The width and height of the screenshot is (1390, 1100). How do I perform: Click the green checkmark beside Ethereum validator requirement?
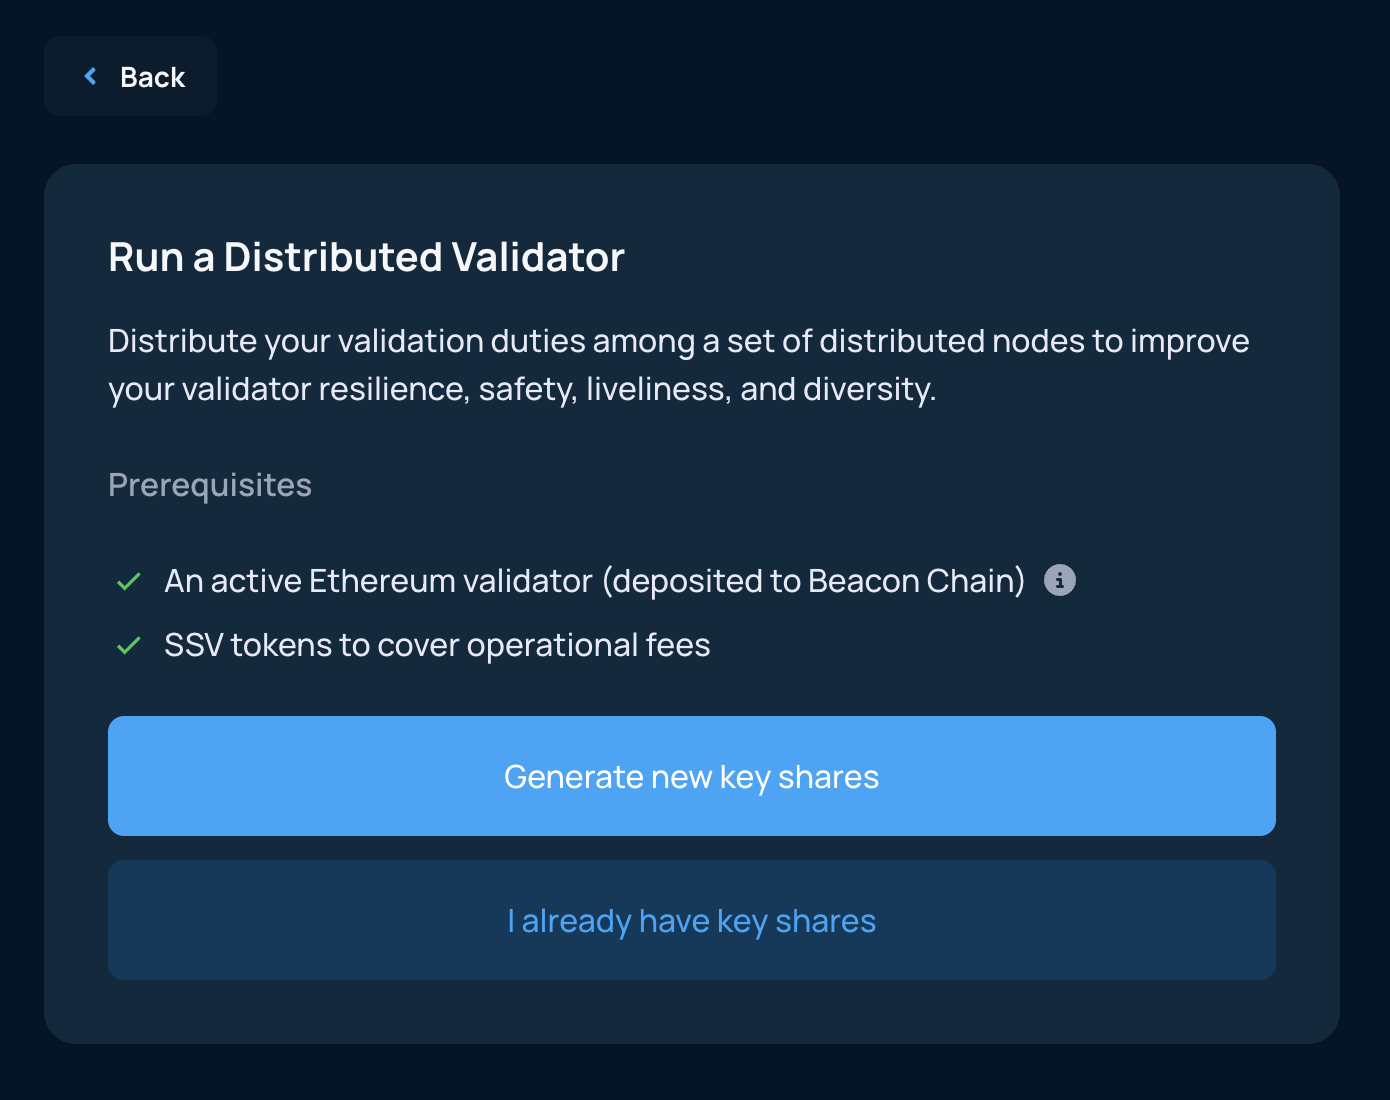[x=128, y=580]
